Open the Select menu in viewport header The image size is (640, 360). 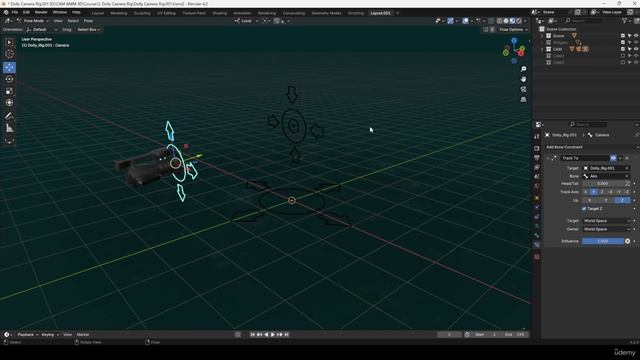(73, 21)
